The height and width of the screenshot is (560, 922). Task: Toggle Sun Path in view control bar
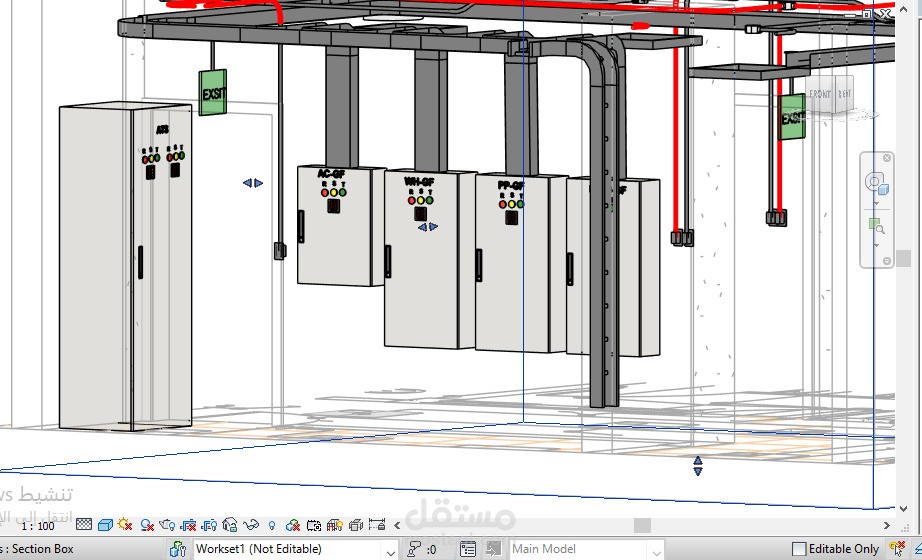coord(125,525)
